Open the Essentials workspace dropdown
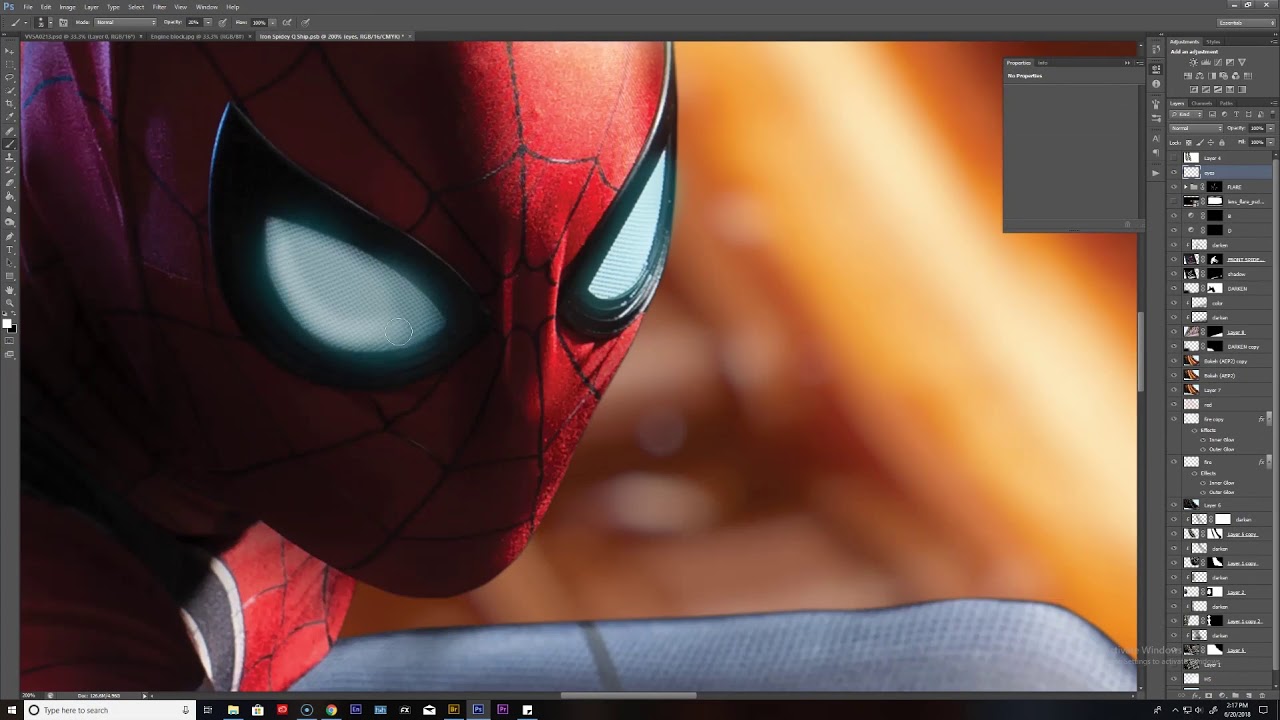 pos(1245,22)
